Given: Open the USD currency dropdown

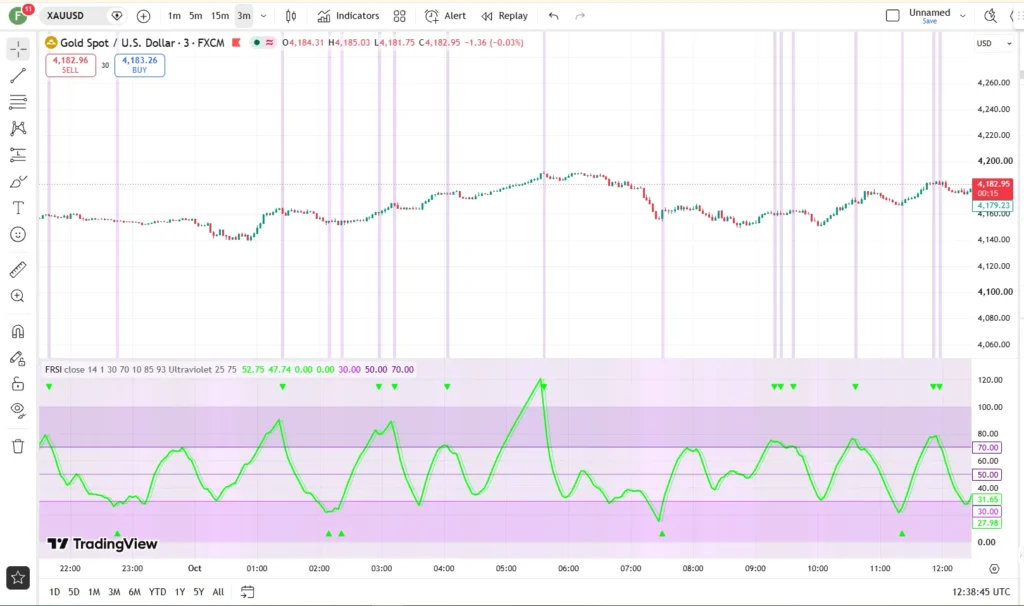Looking at the screenshot, I should coord(994,43).
